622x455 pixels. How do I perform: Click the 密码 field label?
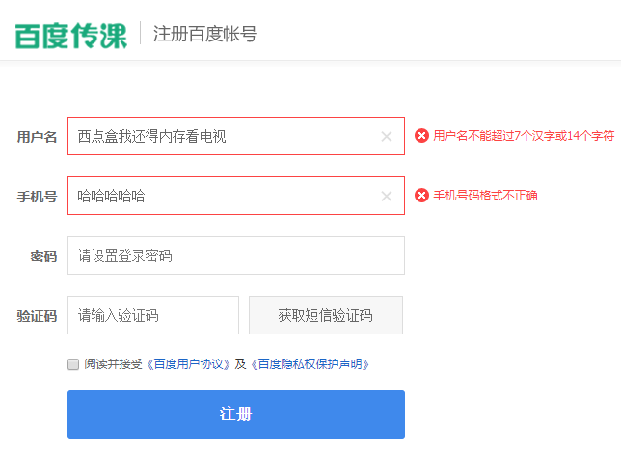click(x=44, y=256)
